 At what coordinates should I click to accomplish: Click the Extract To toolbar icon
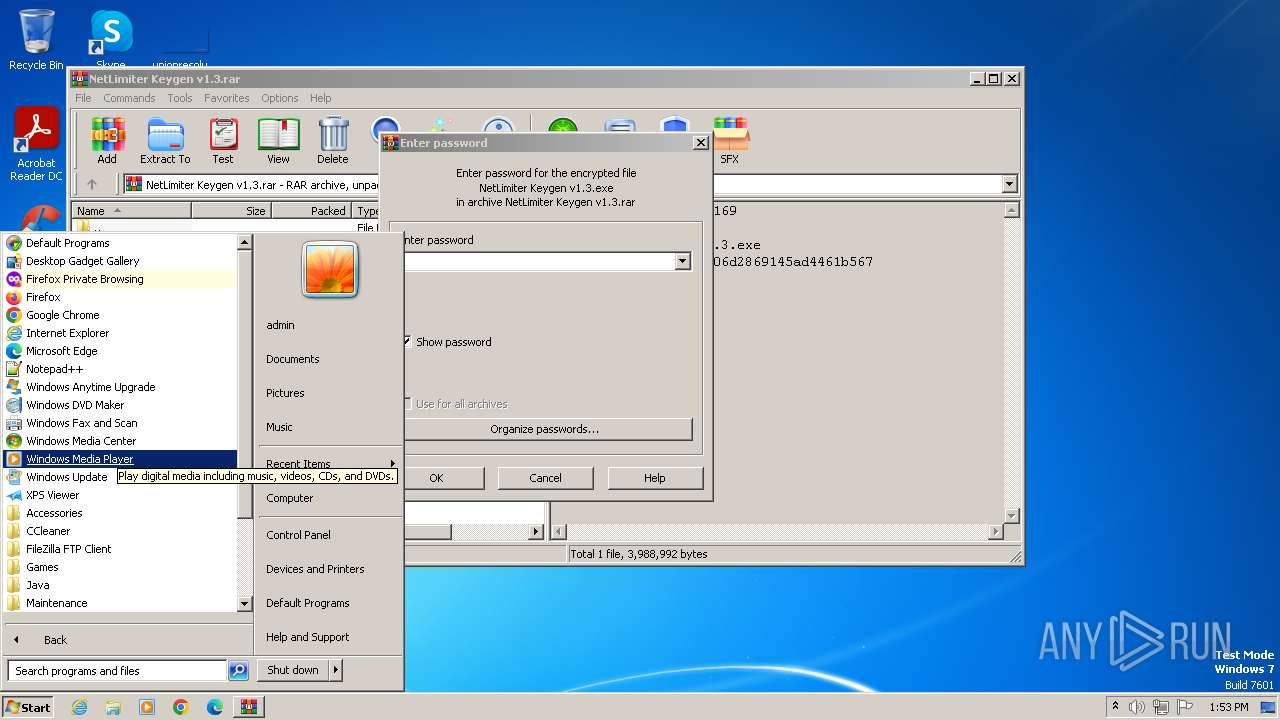coord(165,141)
